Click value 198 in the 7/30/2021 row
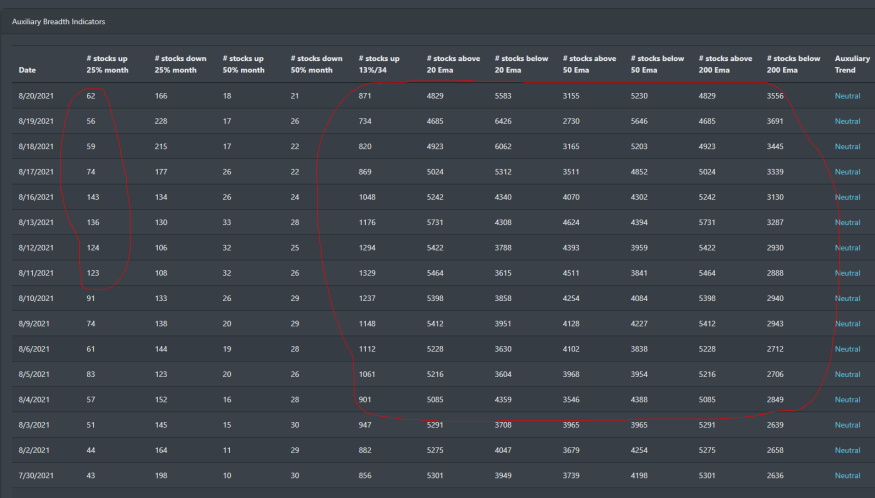 click(161, 476)
